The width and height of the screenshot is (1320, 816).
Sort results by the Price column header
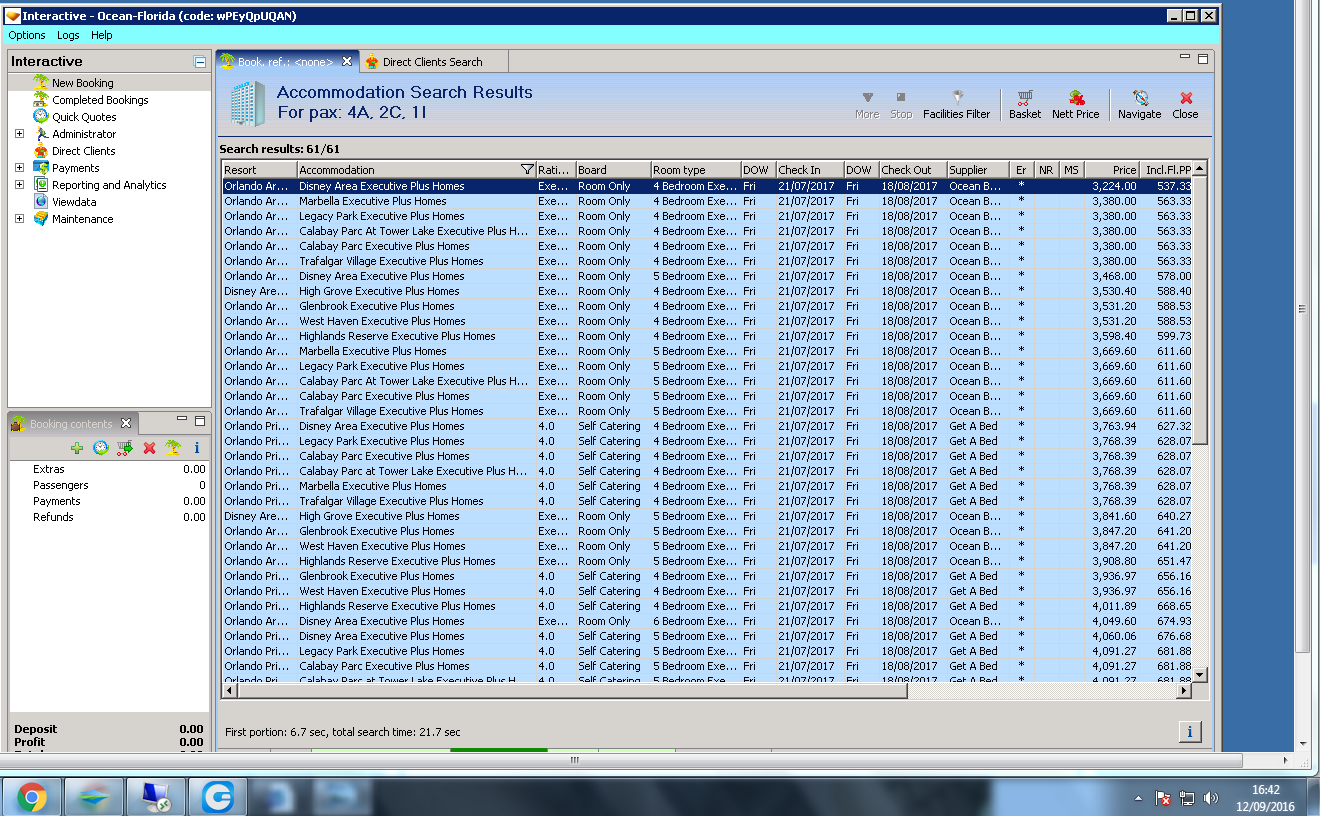1113,170
